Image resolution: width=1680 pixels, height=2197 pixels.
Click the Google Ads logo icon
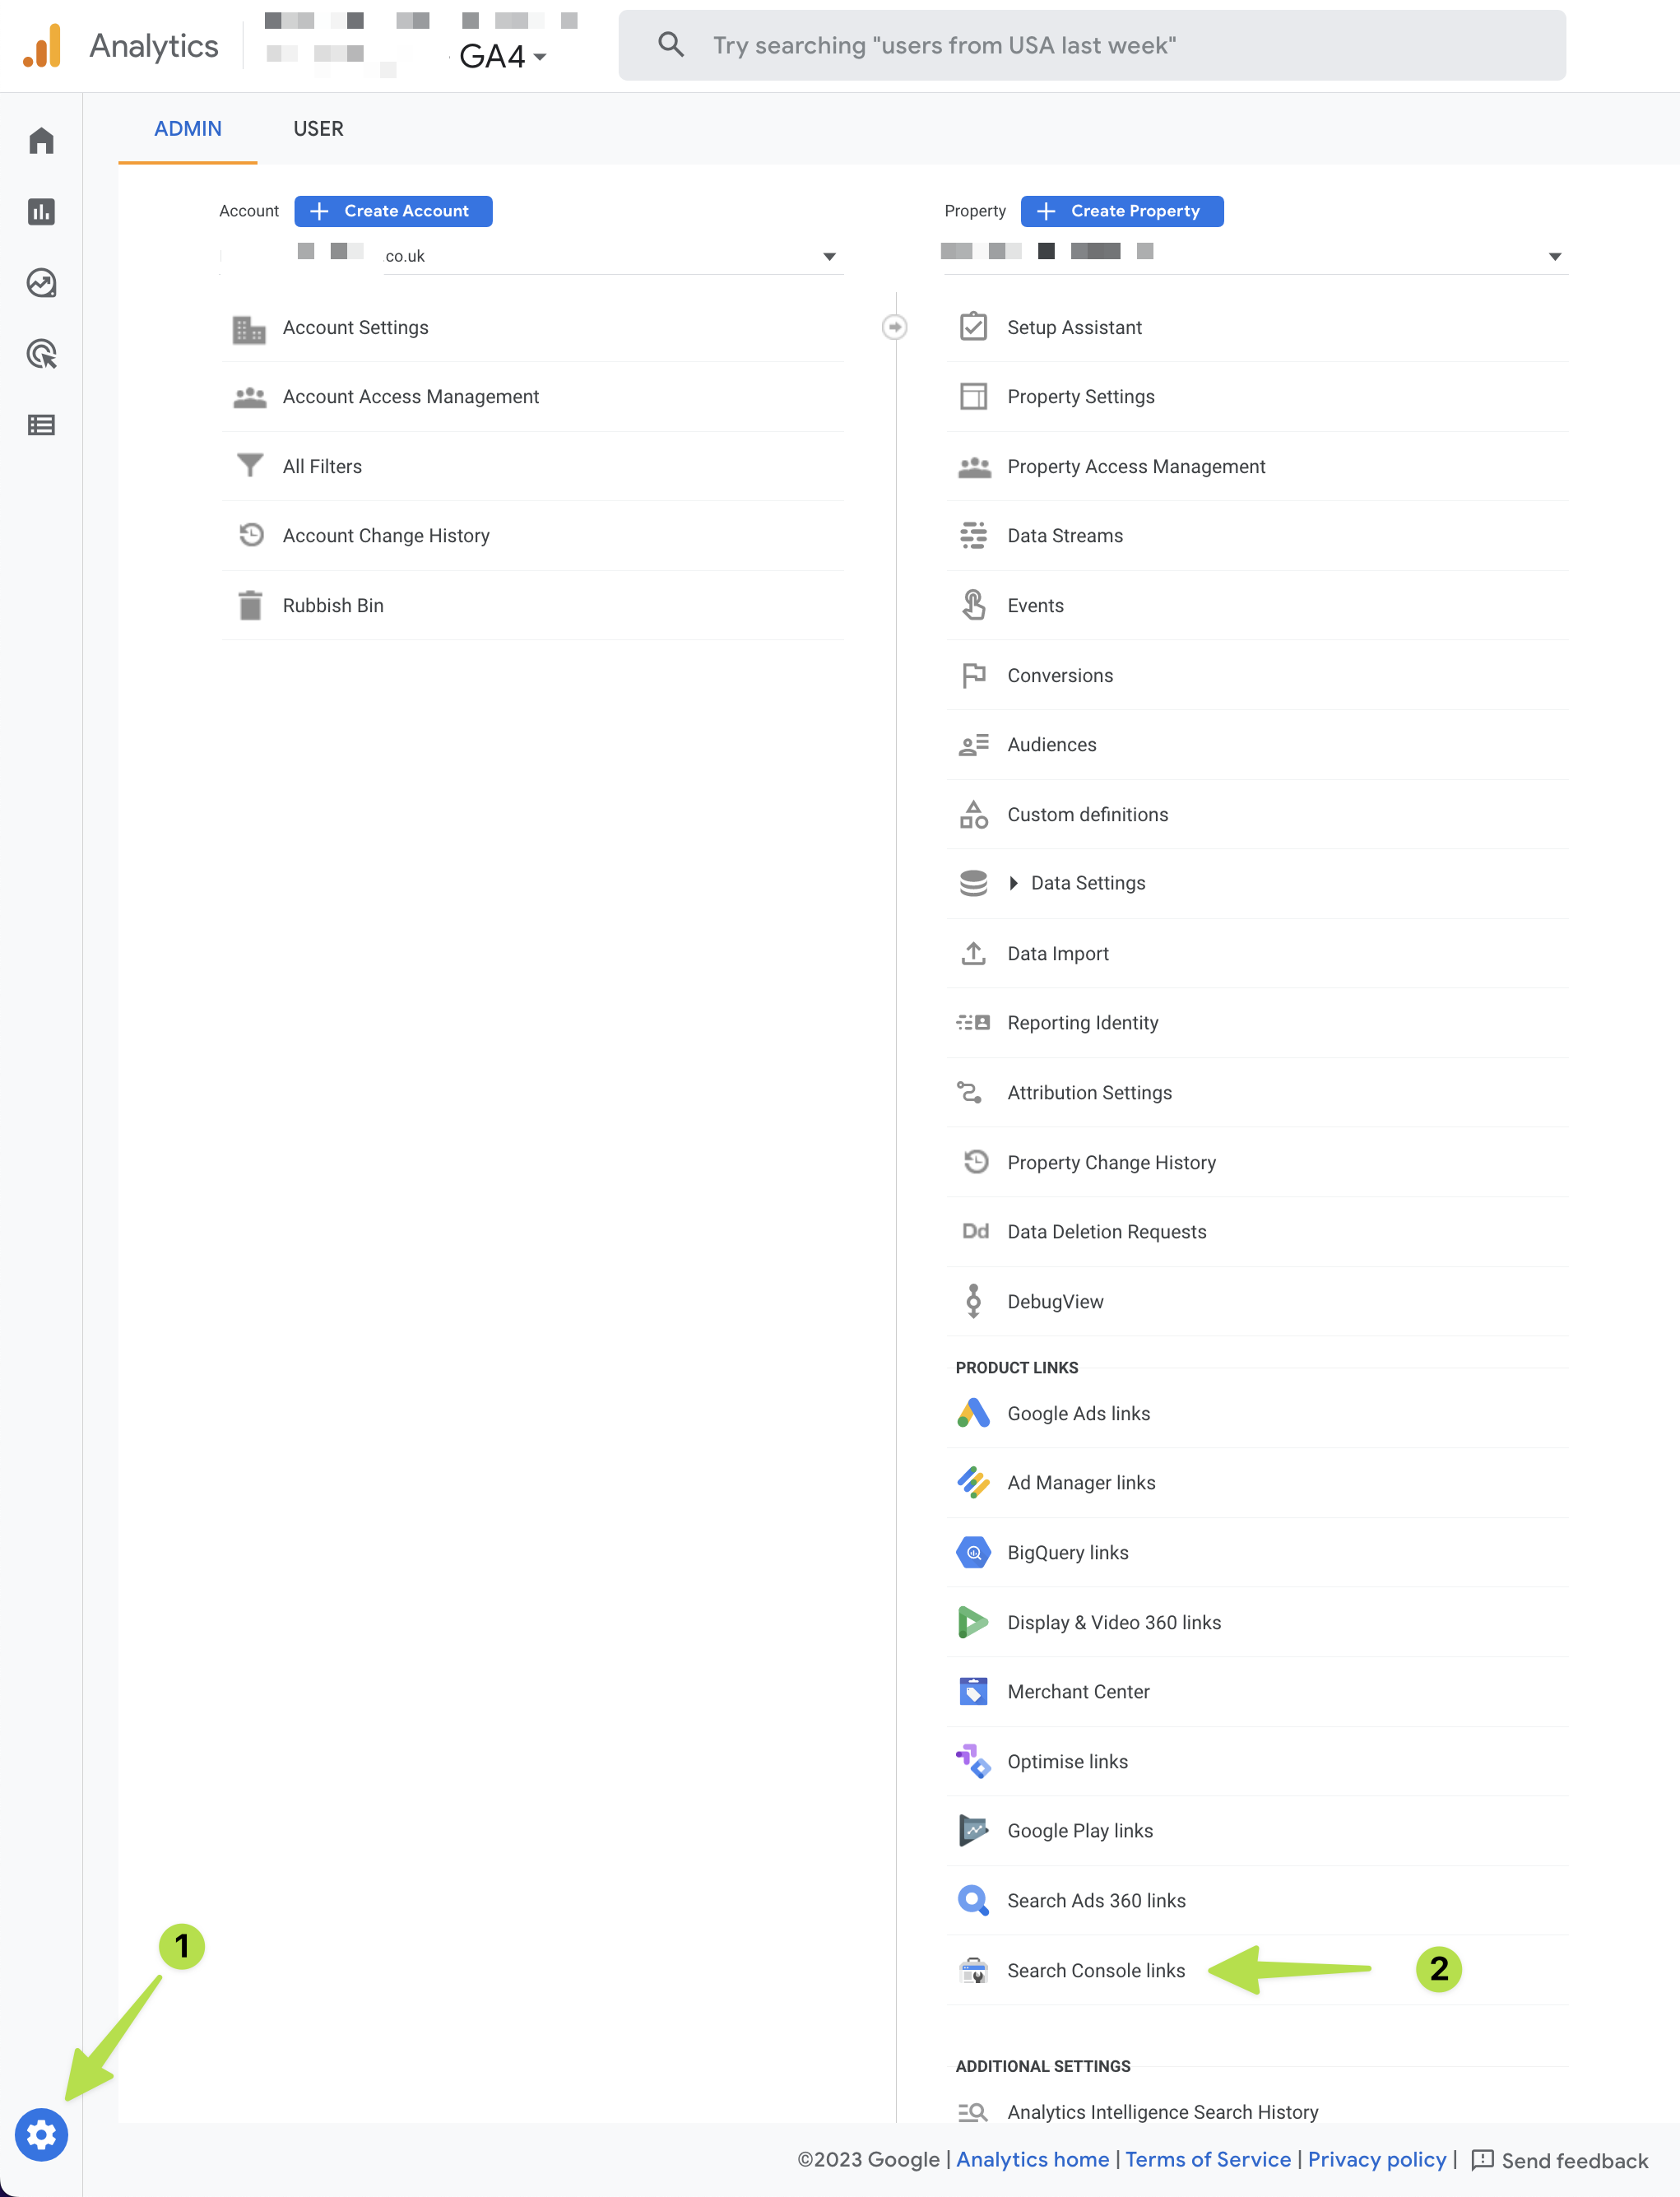(x=973, y=1413)
